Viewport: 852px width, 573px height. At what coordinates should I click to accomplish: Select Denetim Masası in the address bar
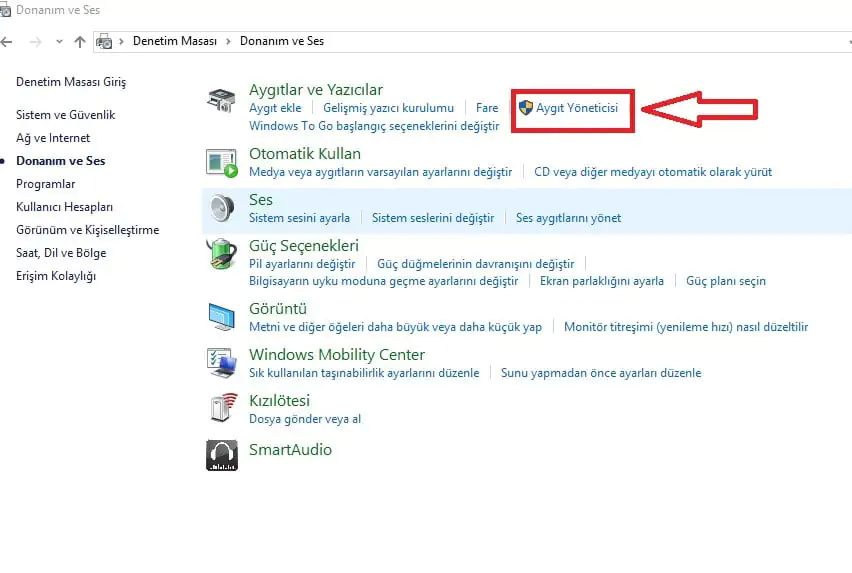point(175,42)
